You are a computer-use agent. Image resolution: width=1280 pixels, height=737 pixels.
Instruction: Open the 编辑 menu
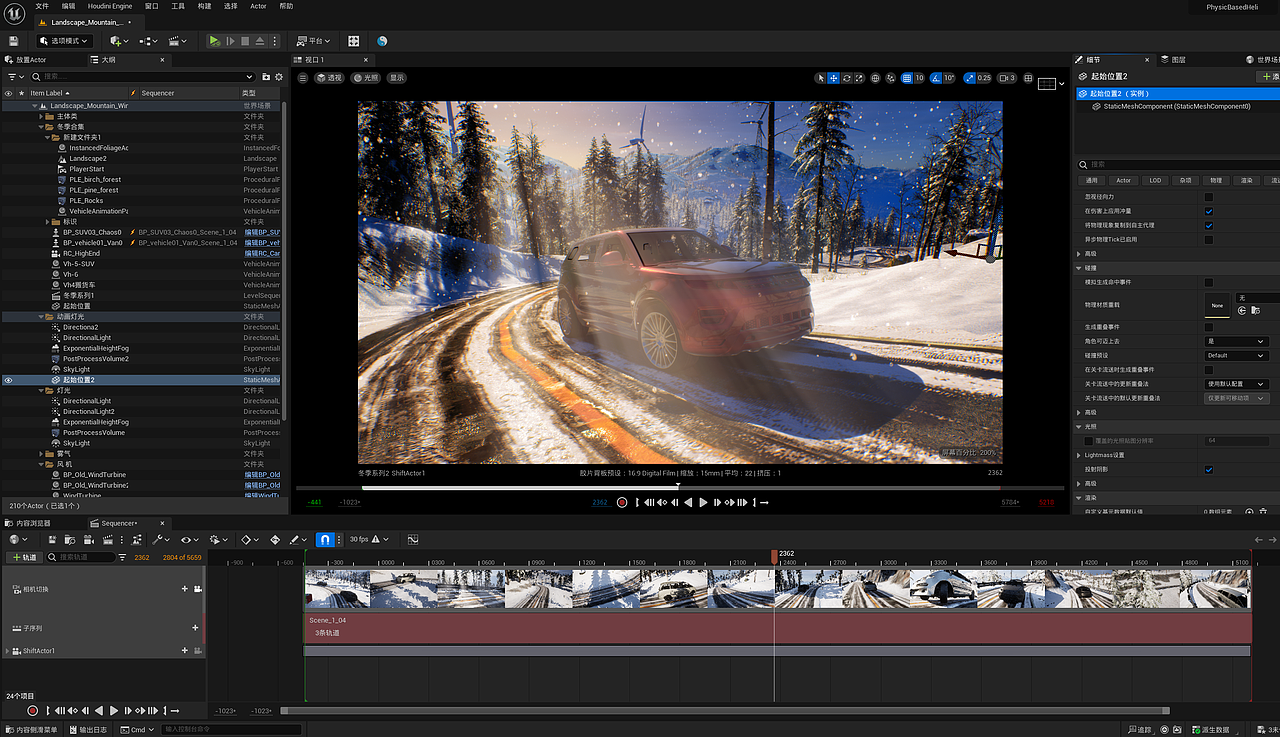(x=70, y=6)
